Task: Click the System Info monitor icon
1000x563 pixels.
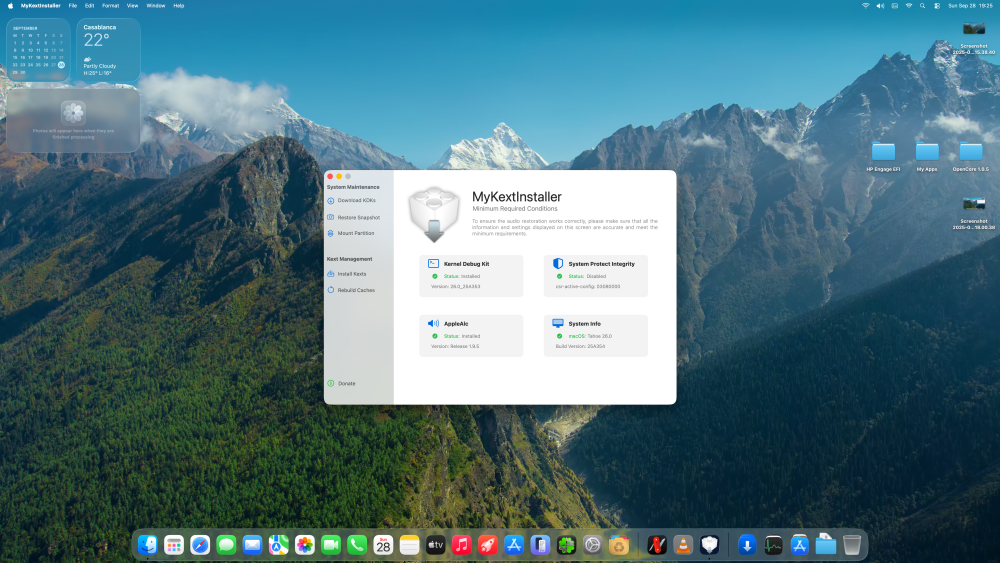Action: [x=558, y=323]
